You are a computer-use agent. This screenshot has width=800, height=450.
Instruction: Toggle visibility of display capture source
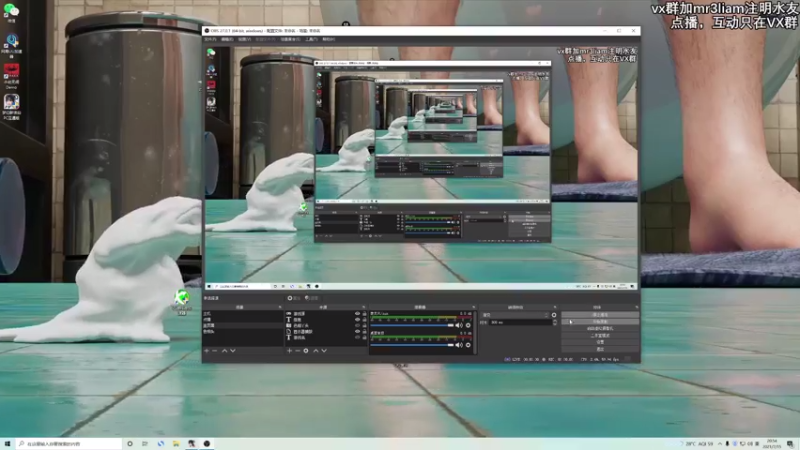click(357, 332)
